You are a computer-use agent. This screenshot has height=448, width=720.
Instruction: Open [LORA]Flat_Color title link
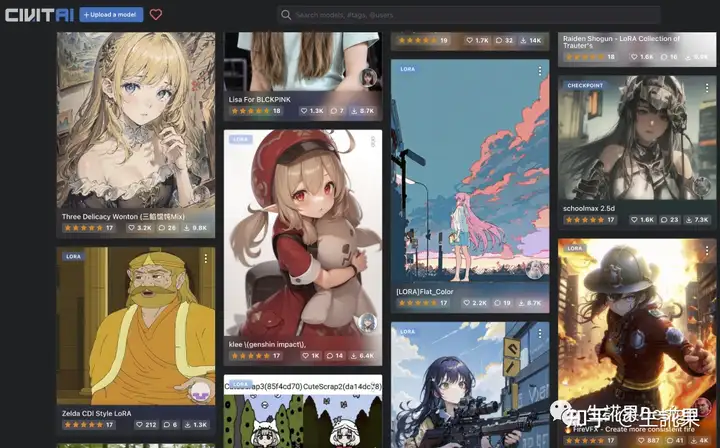point(425,291)
